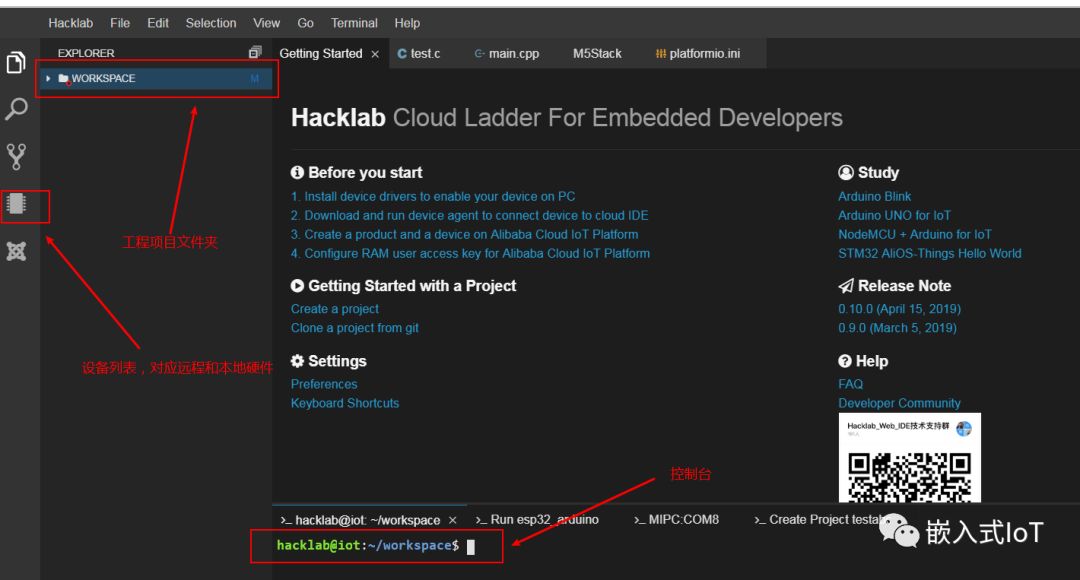Image resolution: width=1080 pixels, height=580 pixels.
Task: Click the bottom activity bar icon below the chip
Action: [x=16, y=251]
